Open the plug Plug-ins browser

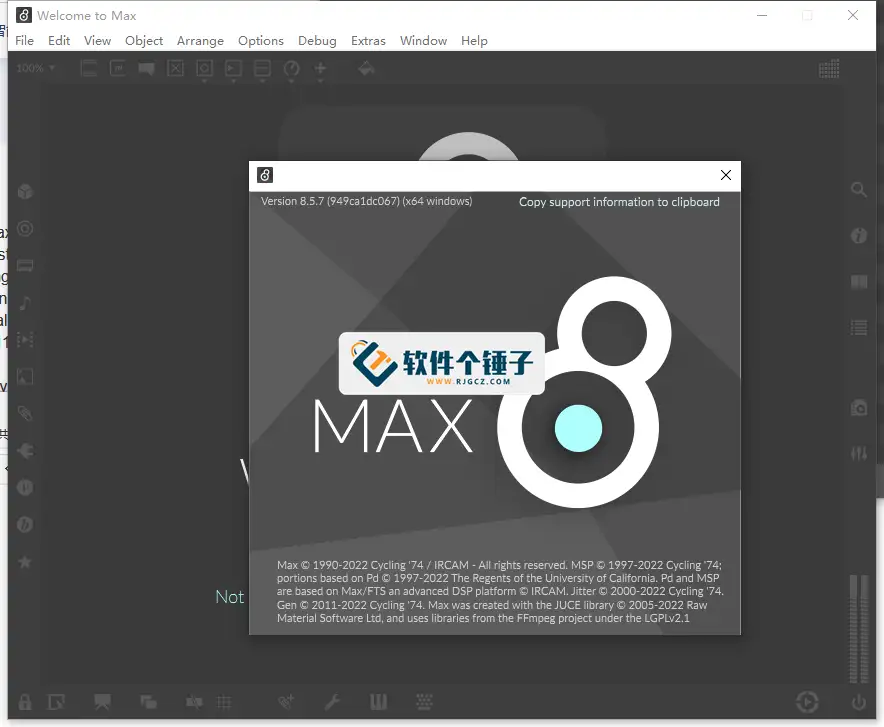[25, 451]
